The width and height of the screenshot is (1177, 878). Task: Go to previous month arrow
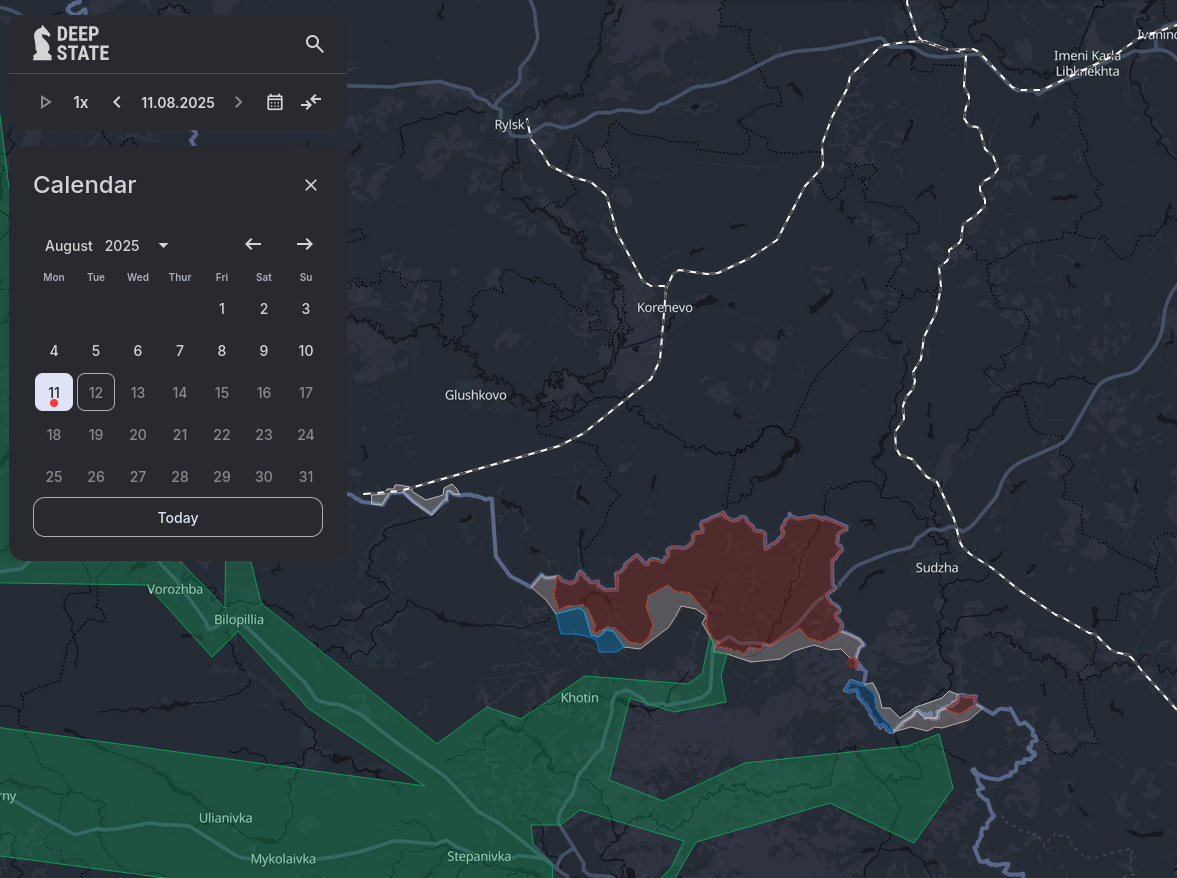[253, 244]
